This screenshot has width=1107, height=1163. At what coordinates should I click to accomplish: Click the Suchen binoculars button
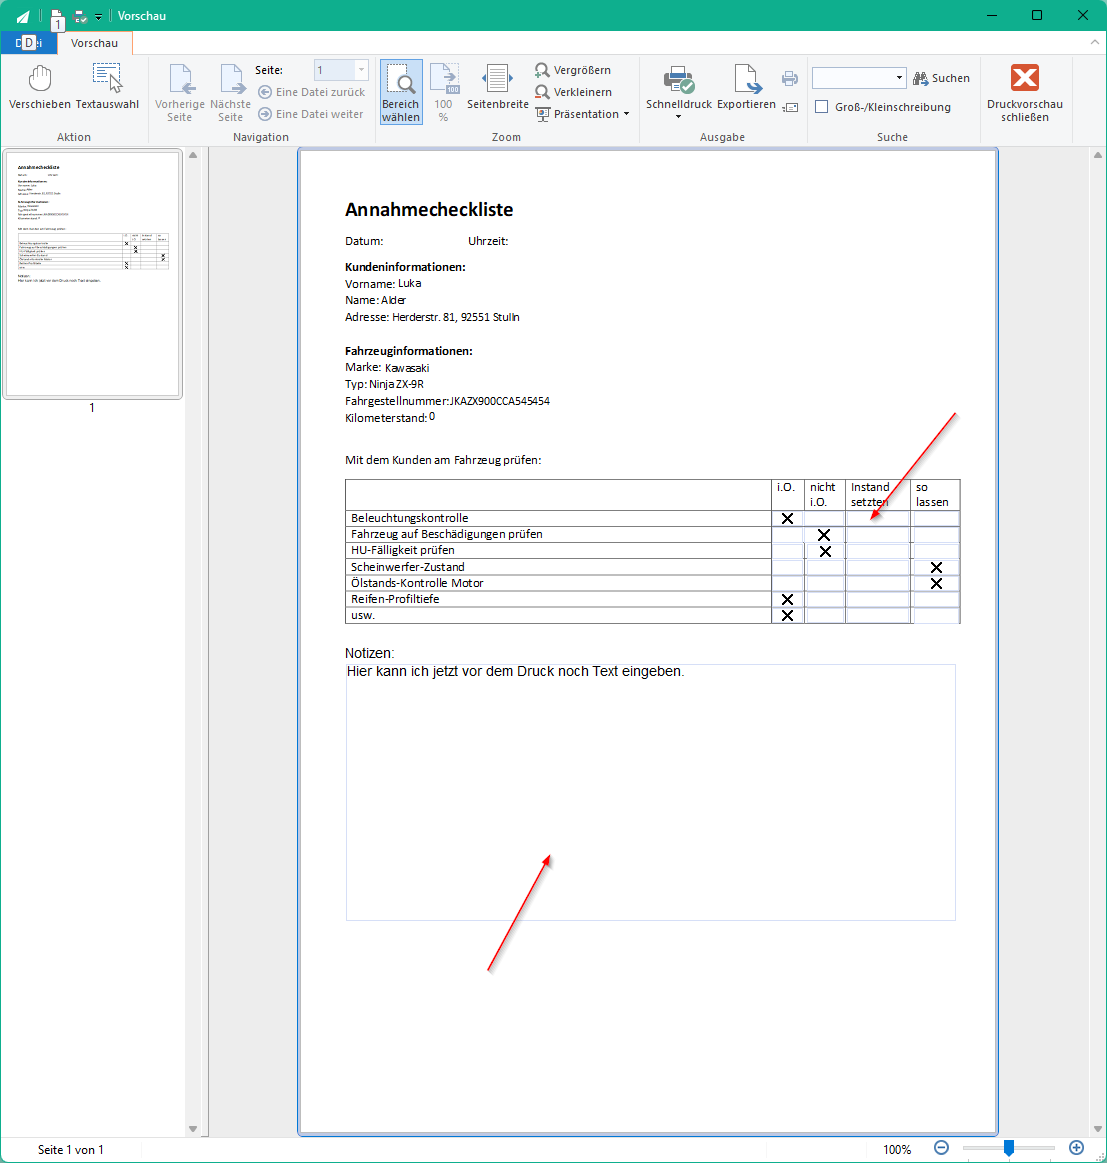[942, 78]
